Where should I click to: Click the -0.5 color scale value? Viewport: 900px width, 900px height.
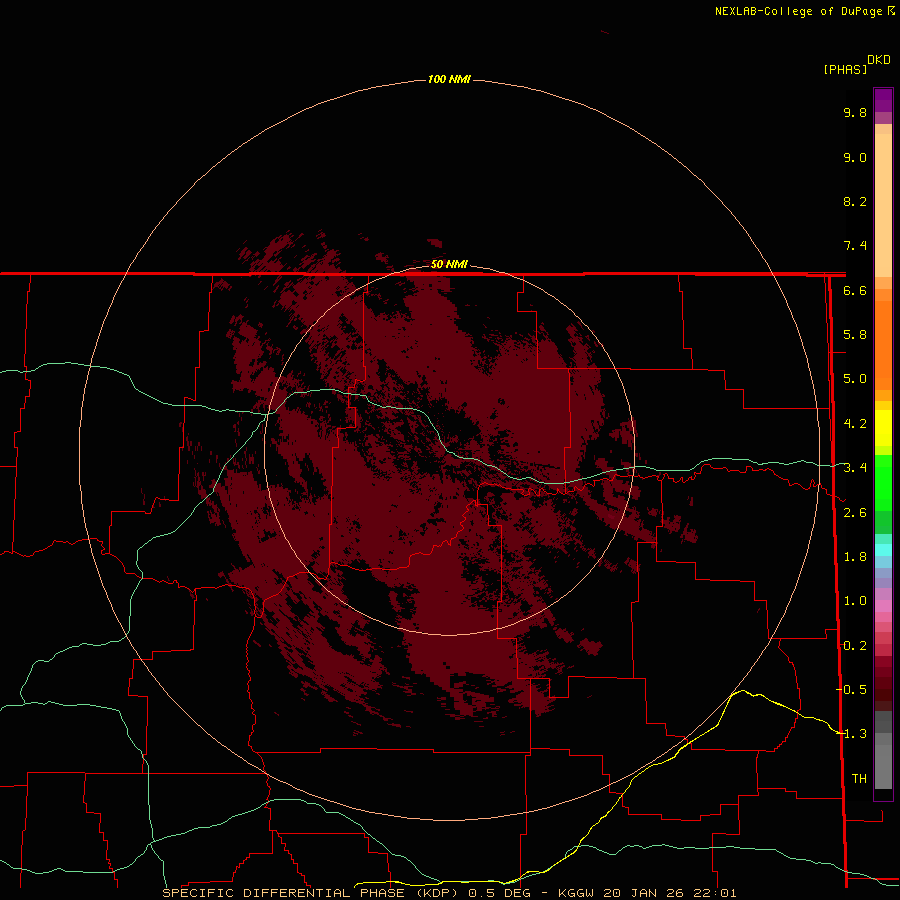(x=851, y=690)
